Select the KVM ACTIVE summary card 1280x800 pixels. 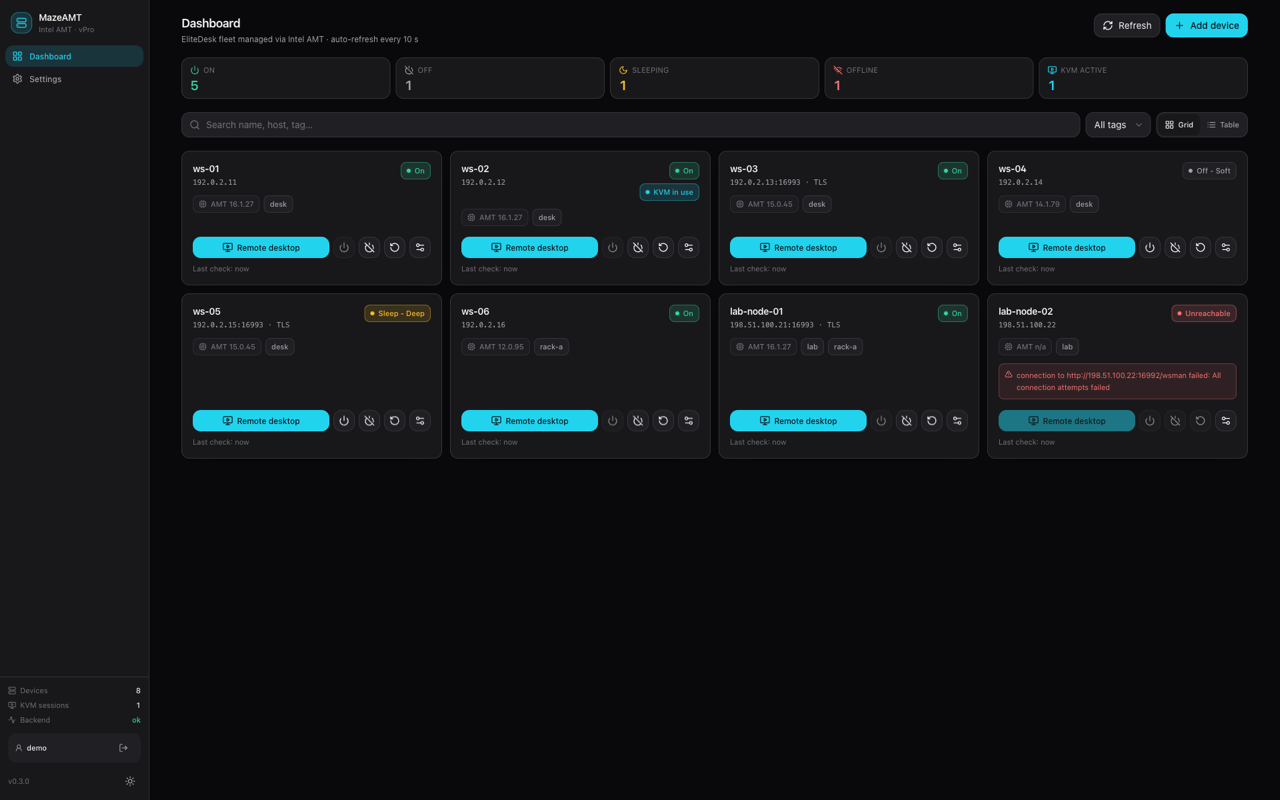click(x=1143, y=78)
